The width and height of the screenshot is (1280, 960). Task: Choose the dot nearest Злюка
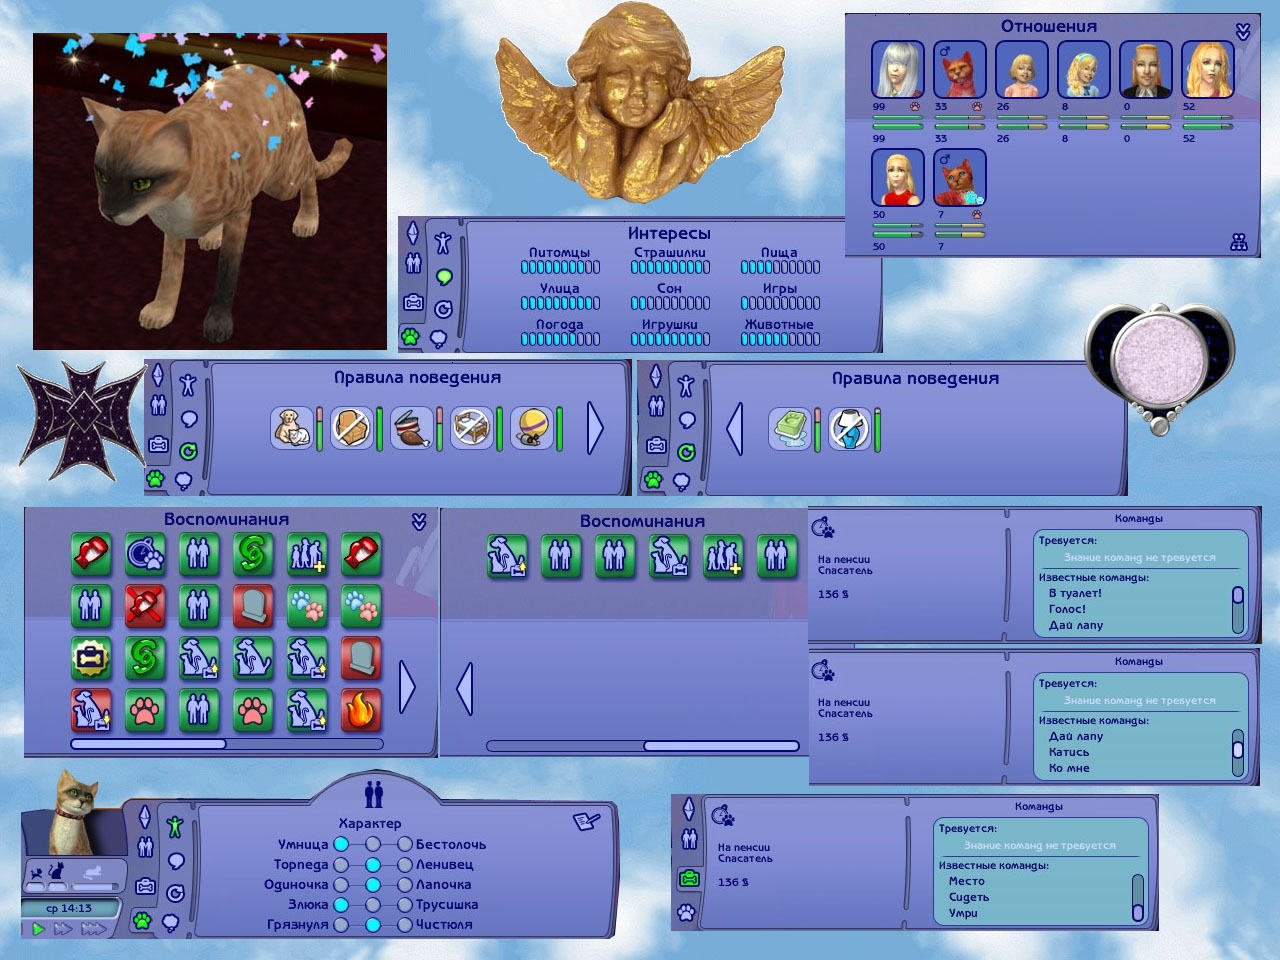coord(341,904)
